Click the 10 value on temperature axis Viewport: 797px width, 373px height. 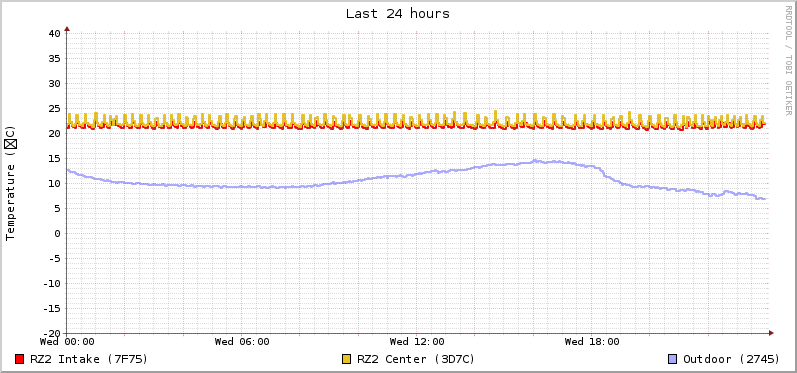[55, 183]
